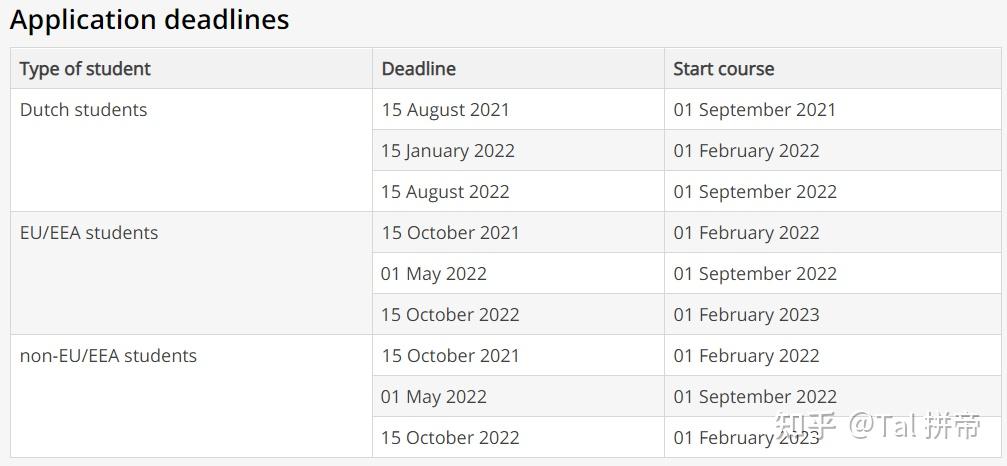
Task: Click EU/EEA students' 01 May 2022 deadline
Action: coord(433,274)
